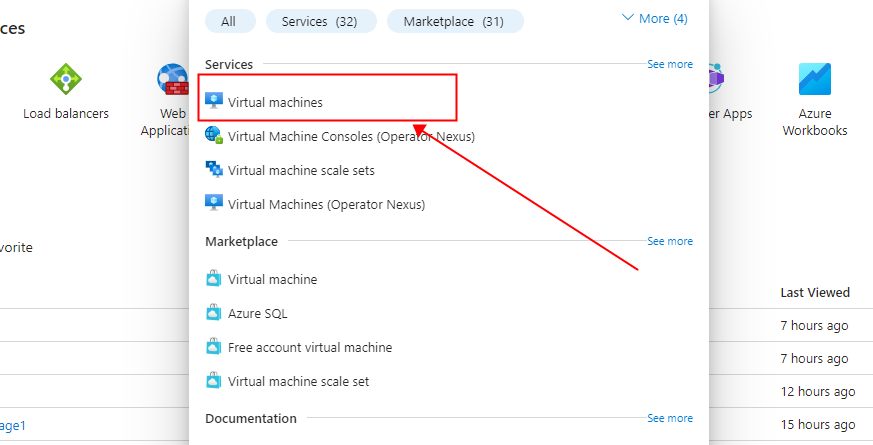Click the Last Viewed column header
The height and width of the screenshot is (445, 873).
click(814, 293)
